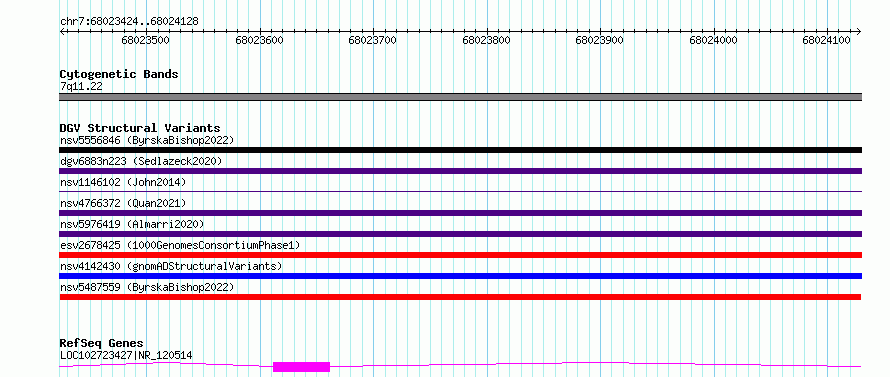Open variant nsv5976419 (Almarri2020) label
Image resolution: width=890 pixels, height=377 pixels.
tap(132, 224)
